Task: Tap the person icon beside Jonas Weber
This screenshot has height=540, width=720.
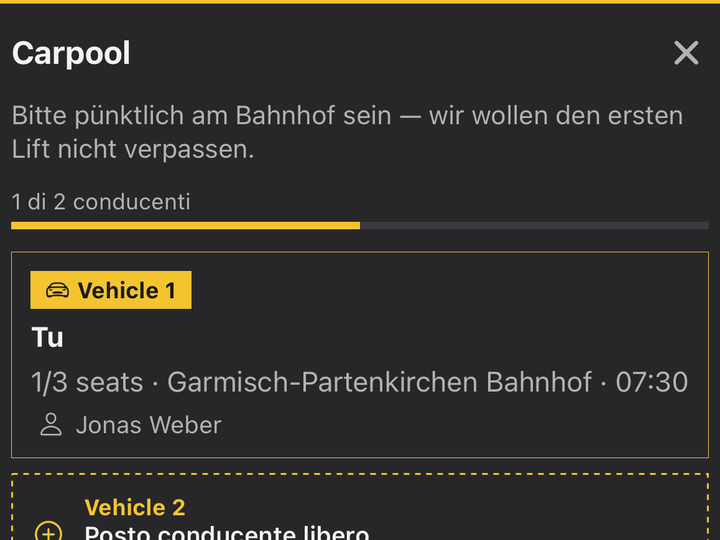Action: 51,424
